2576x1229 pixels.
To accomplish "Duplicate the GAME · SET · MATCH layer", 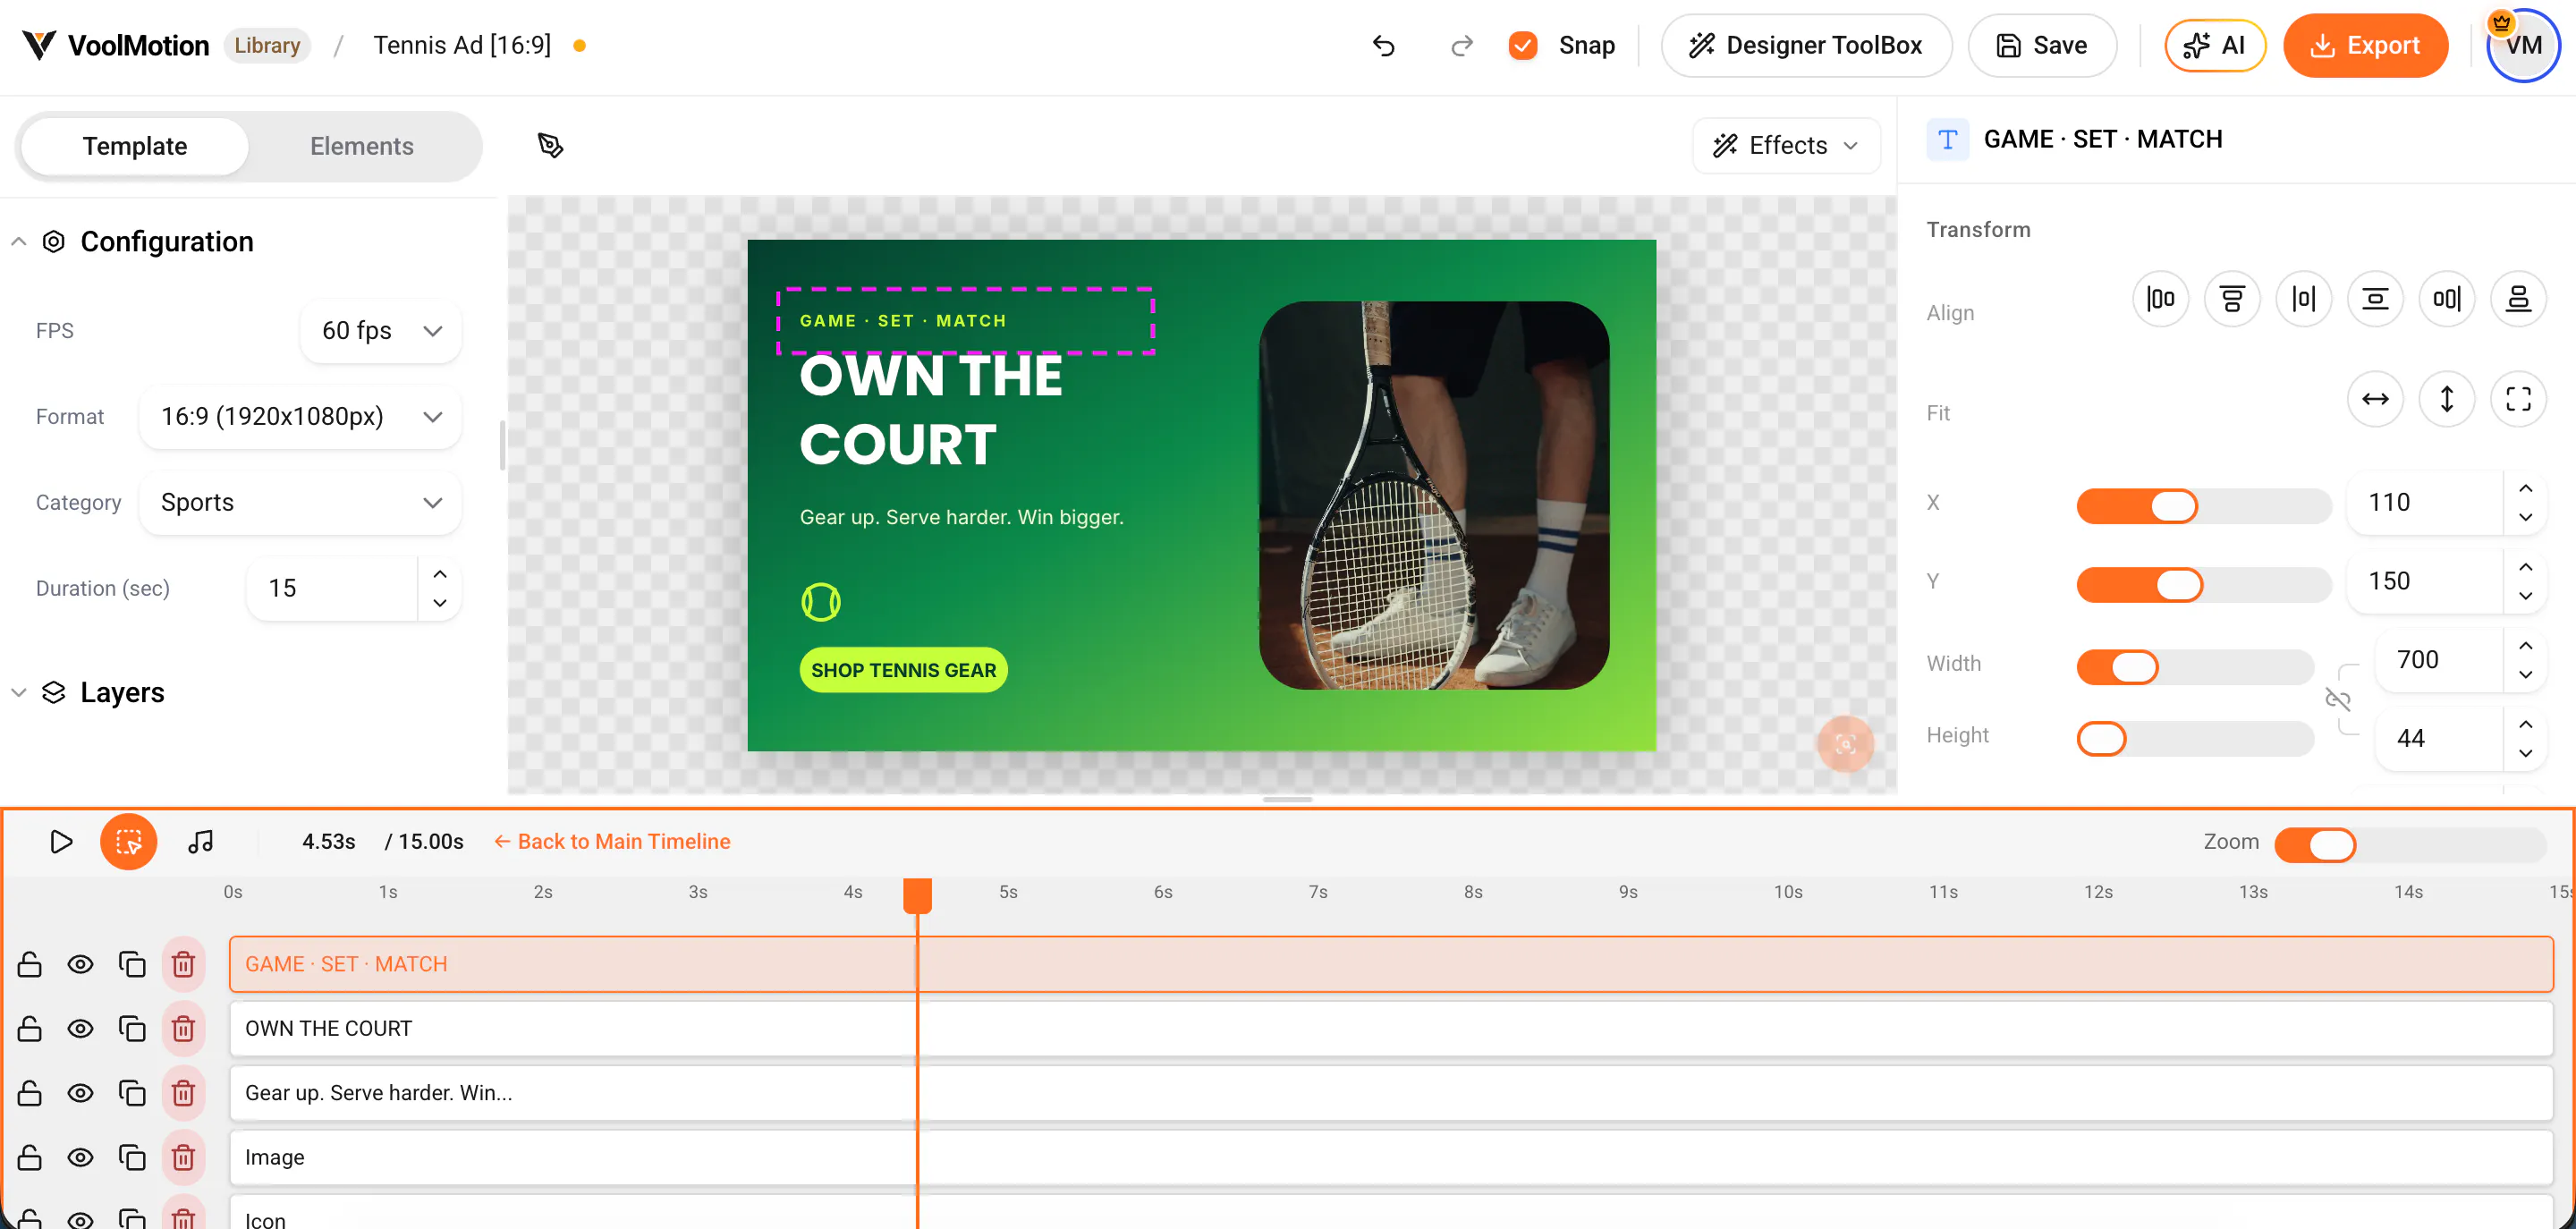I will pos(132,964).
